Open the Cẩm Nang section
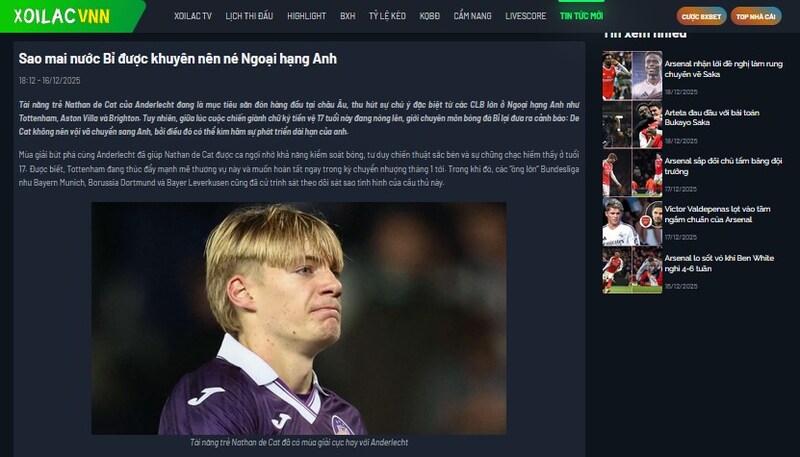 tap(472, 16)
